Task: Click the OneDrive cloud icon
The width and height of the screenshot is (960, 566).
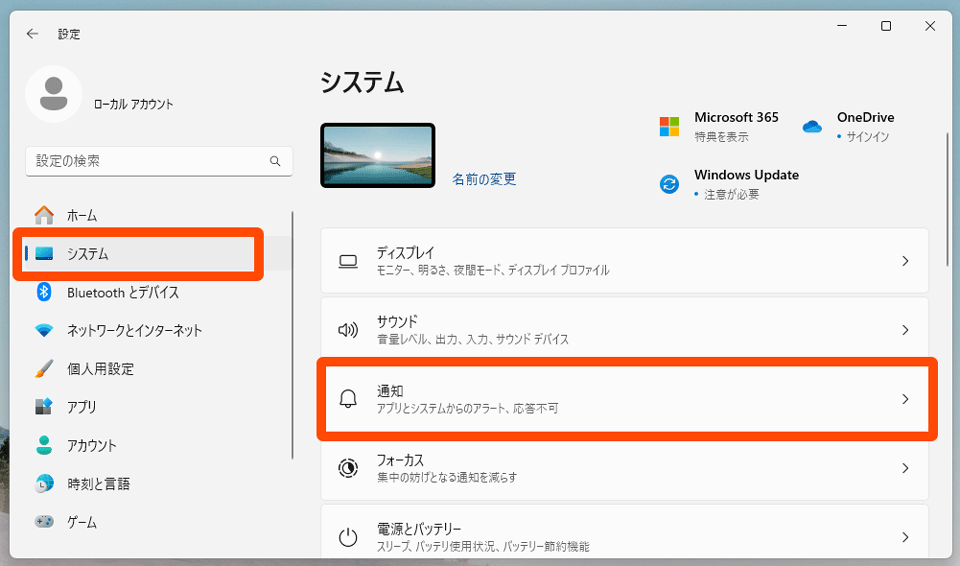Action: pos(812,127)
